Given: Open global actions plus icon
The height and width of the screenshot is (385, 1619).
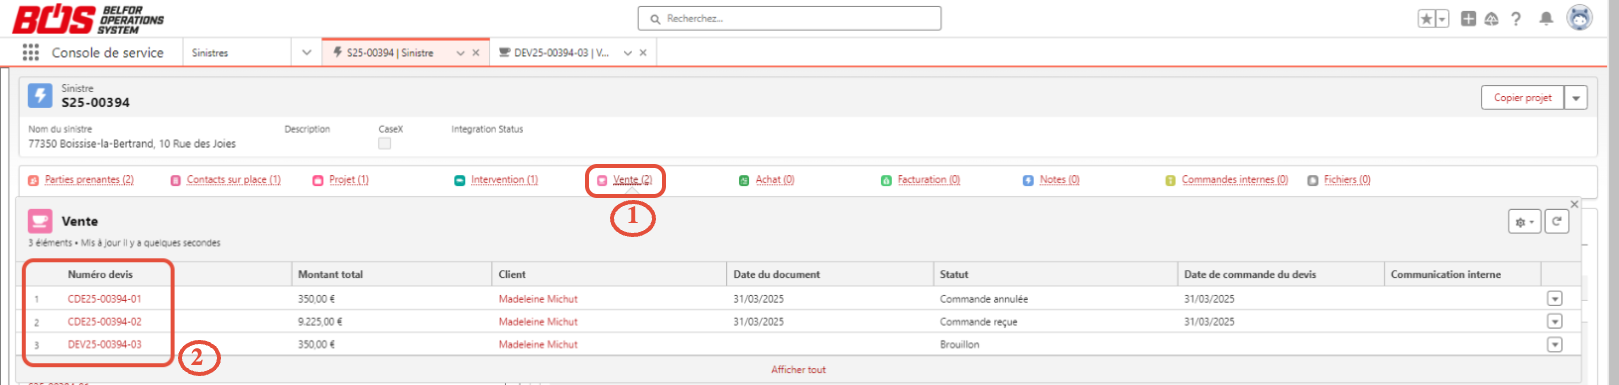Looking at the screenshot, I should (x=1468, y=19).
